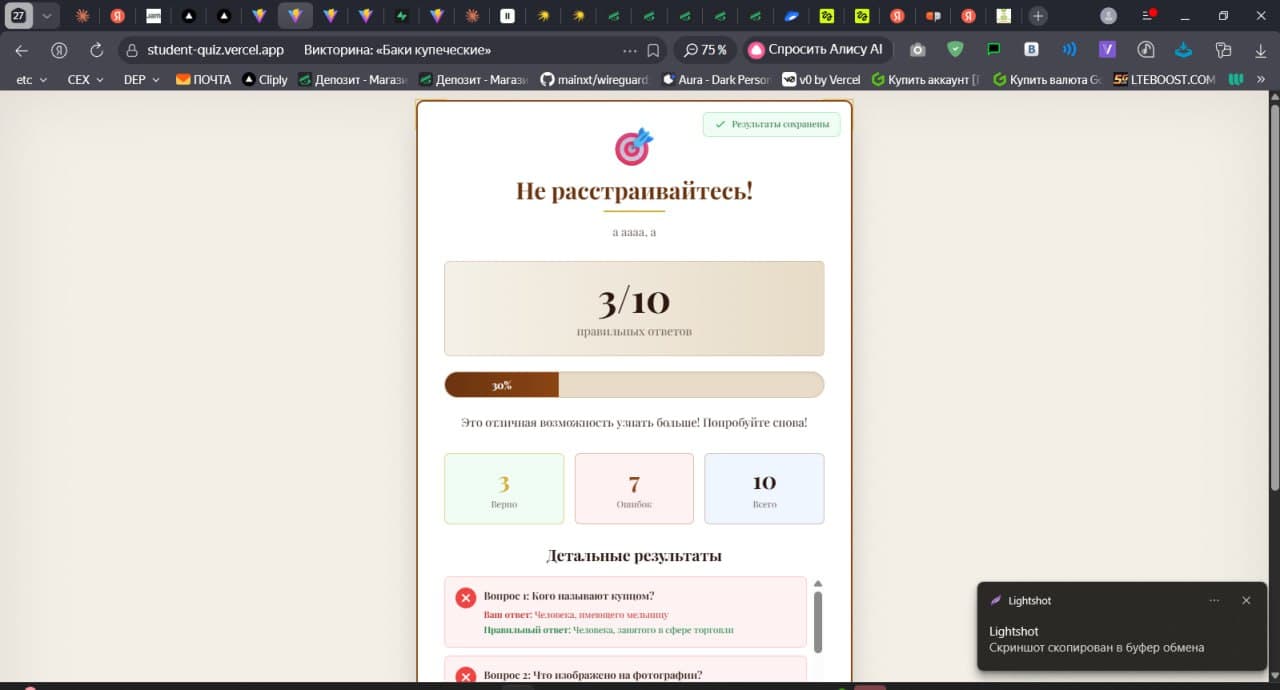This screenshot has width=1280, height=690.
Task: Open the VK extension icon
Action: click(x=1030, y=49)
